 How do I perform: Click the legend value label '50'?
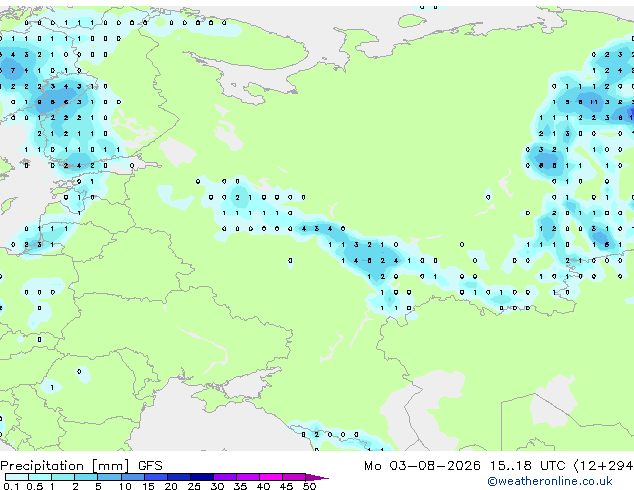(309, 486)
